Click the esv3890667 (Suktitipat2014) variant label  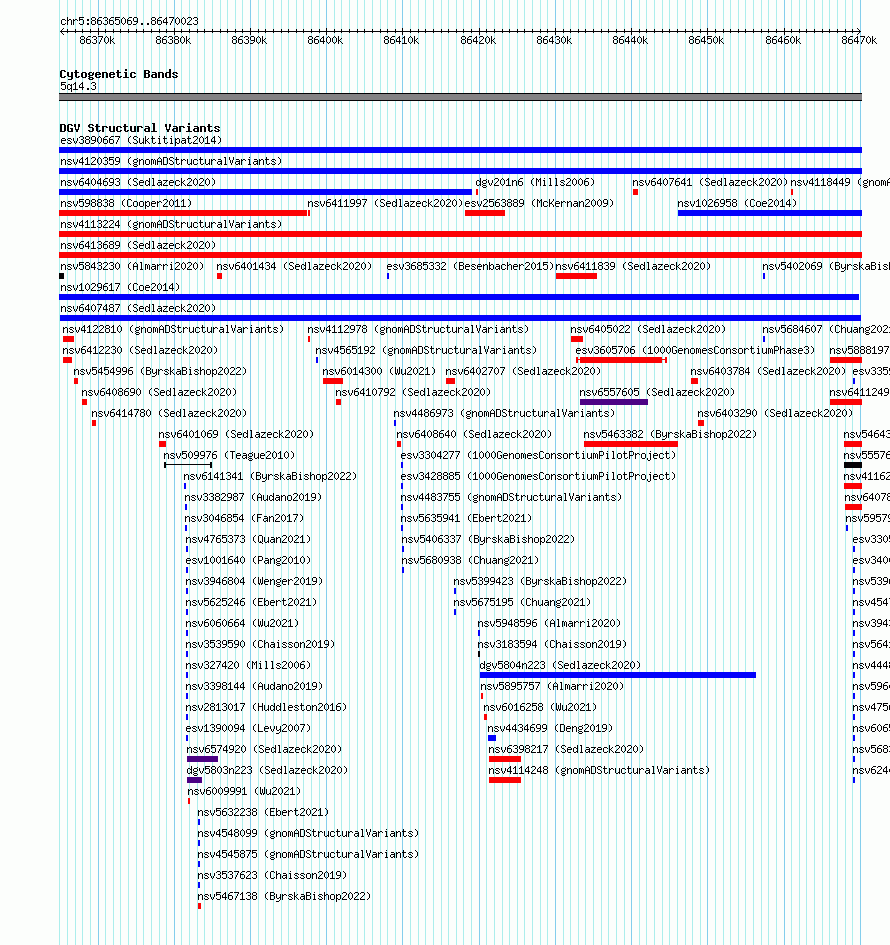click(x=141, y=140)
